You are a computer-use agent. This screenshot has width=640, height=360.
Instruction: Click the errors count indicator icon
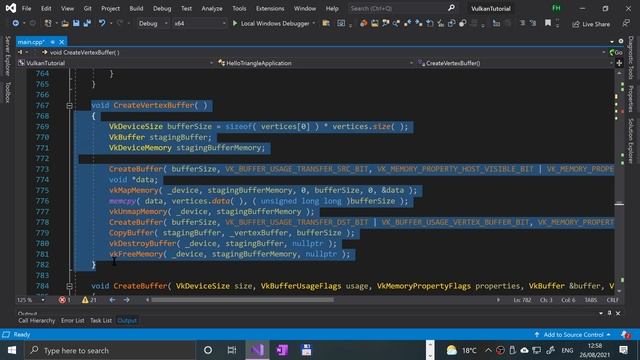tap(62, 300)
